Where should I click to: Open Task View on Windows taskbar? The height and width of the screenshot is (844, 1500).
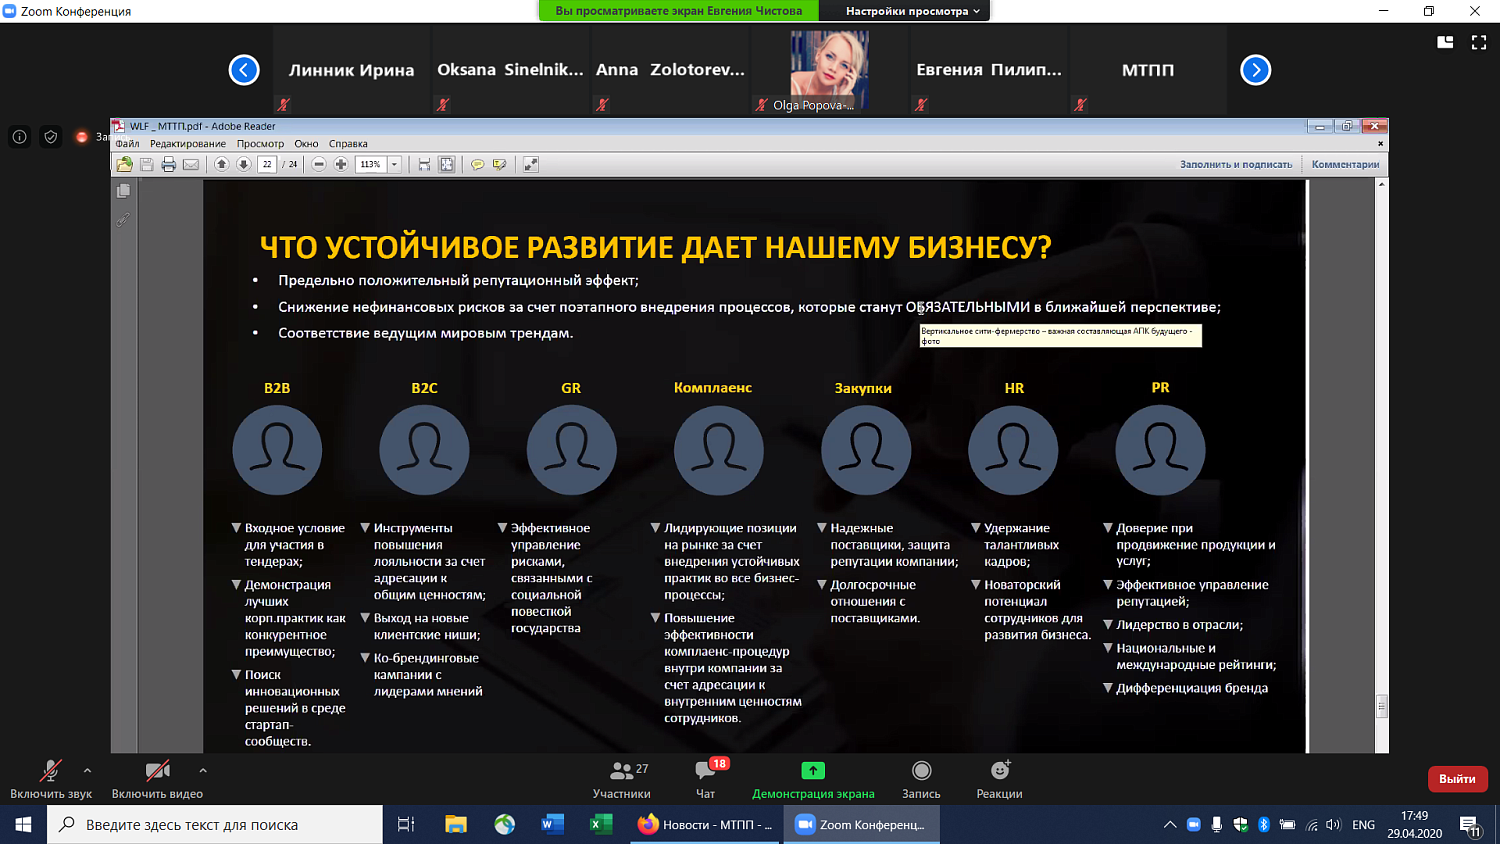coord(406,825)
